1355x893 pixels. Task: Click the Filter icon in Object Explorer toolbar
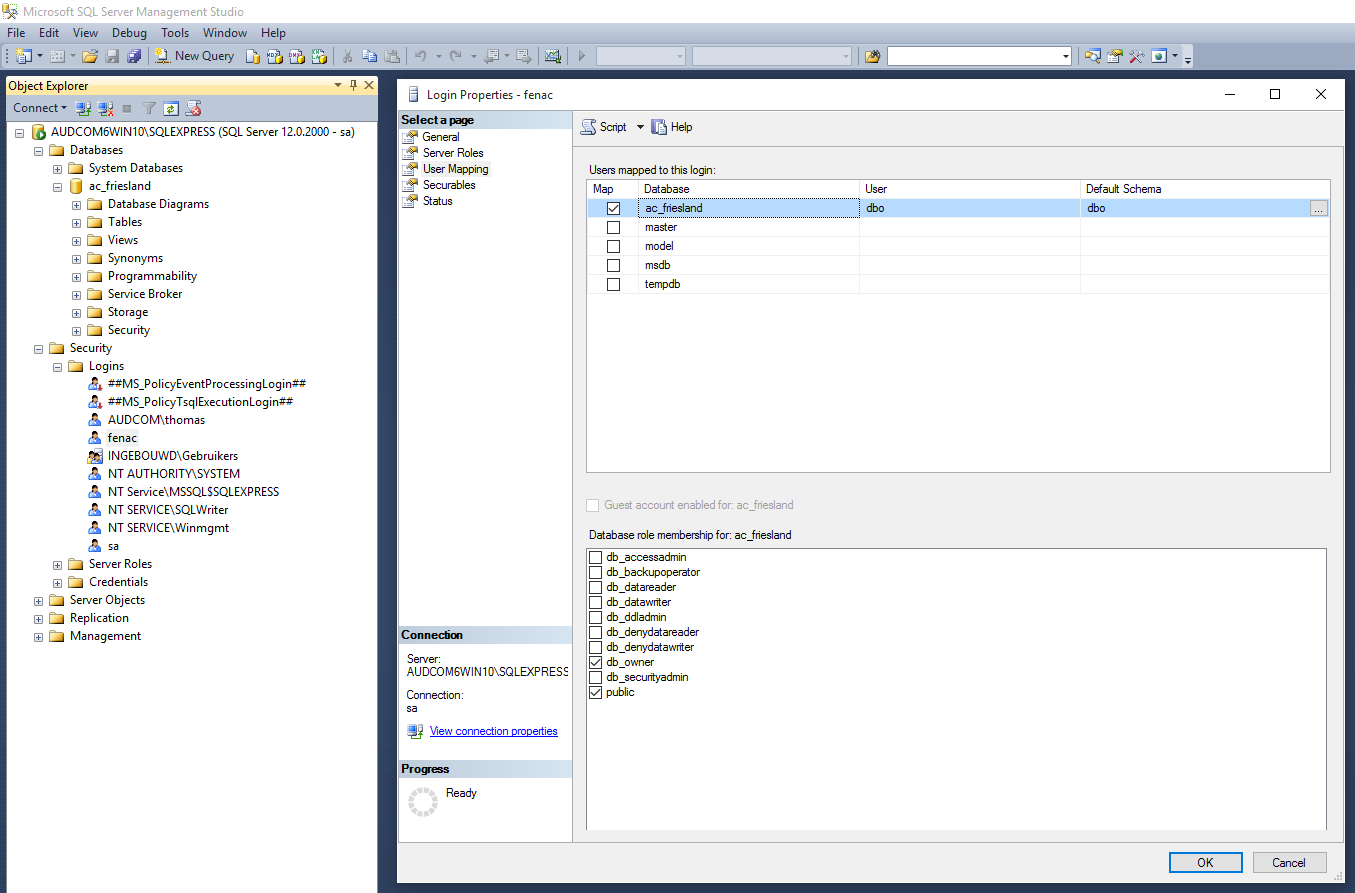(x=149, y=108)
